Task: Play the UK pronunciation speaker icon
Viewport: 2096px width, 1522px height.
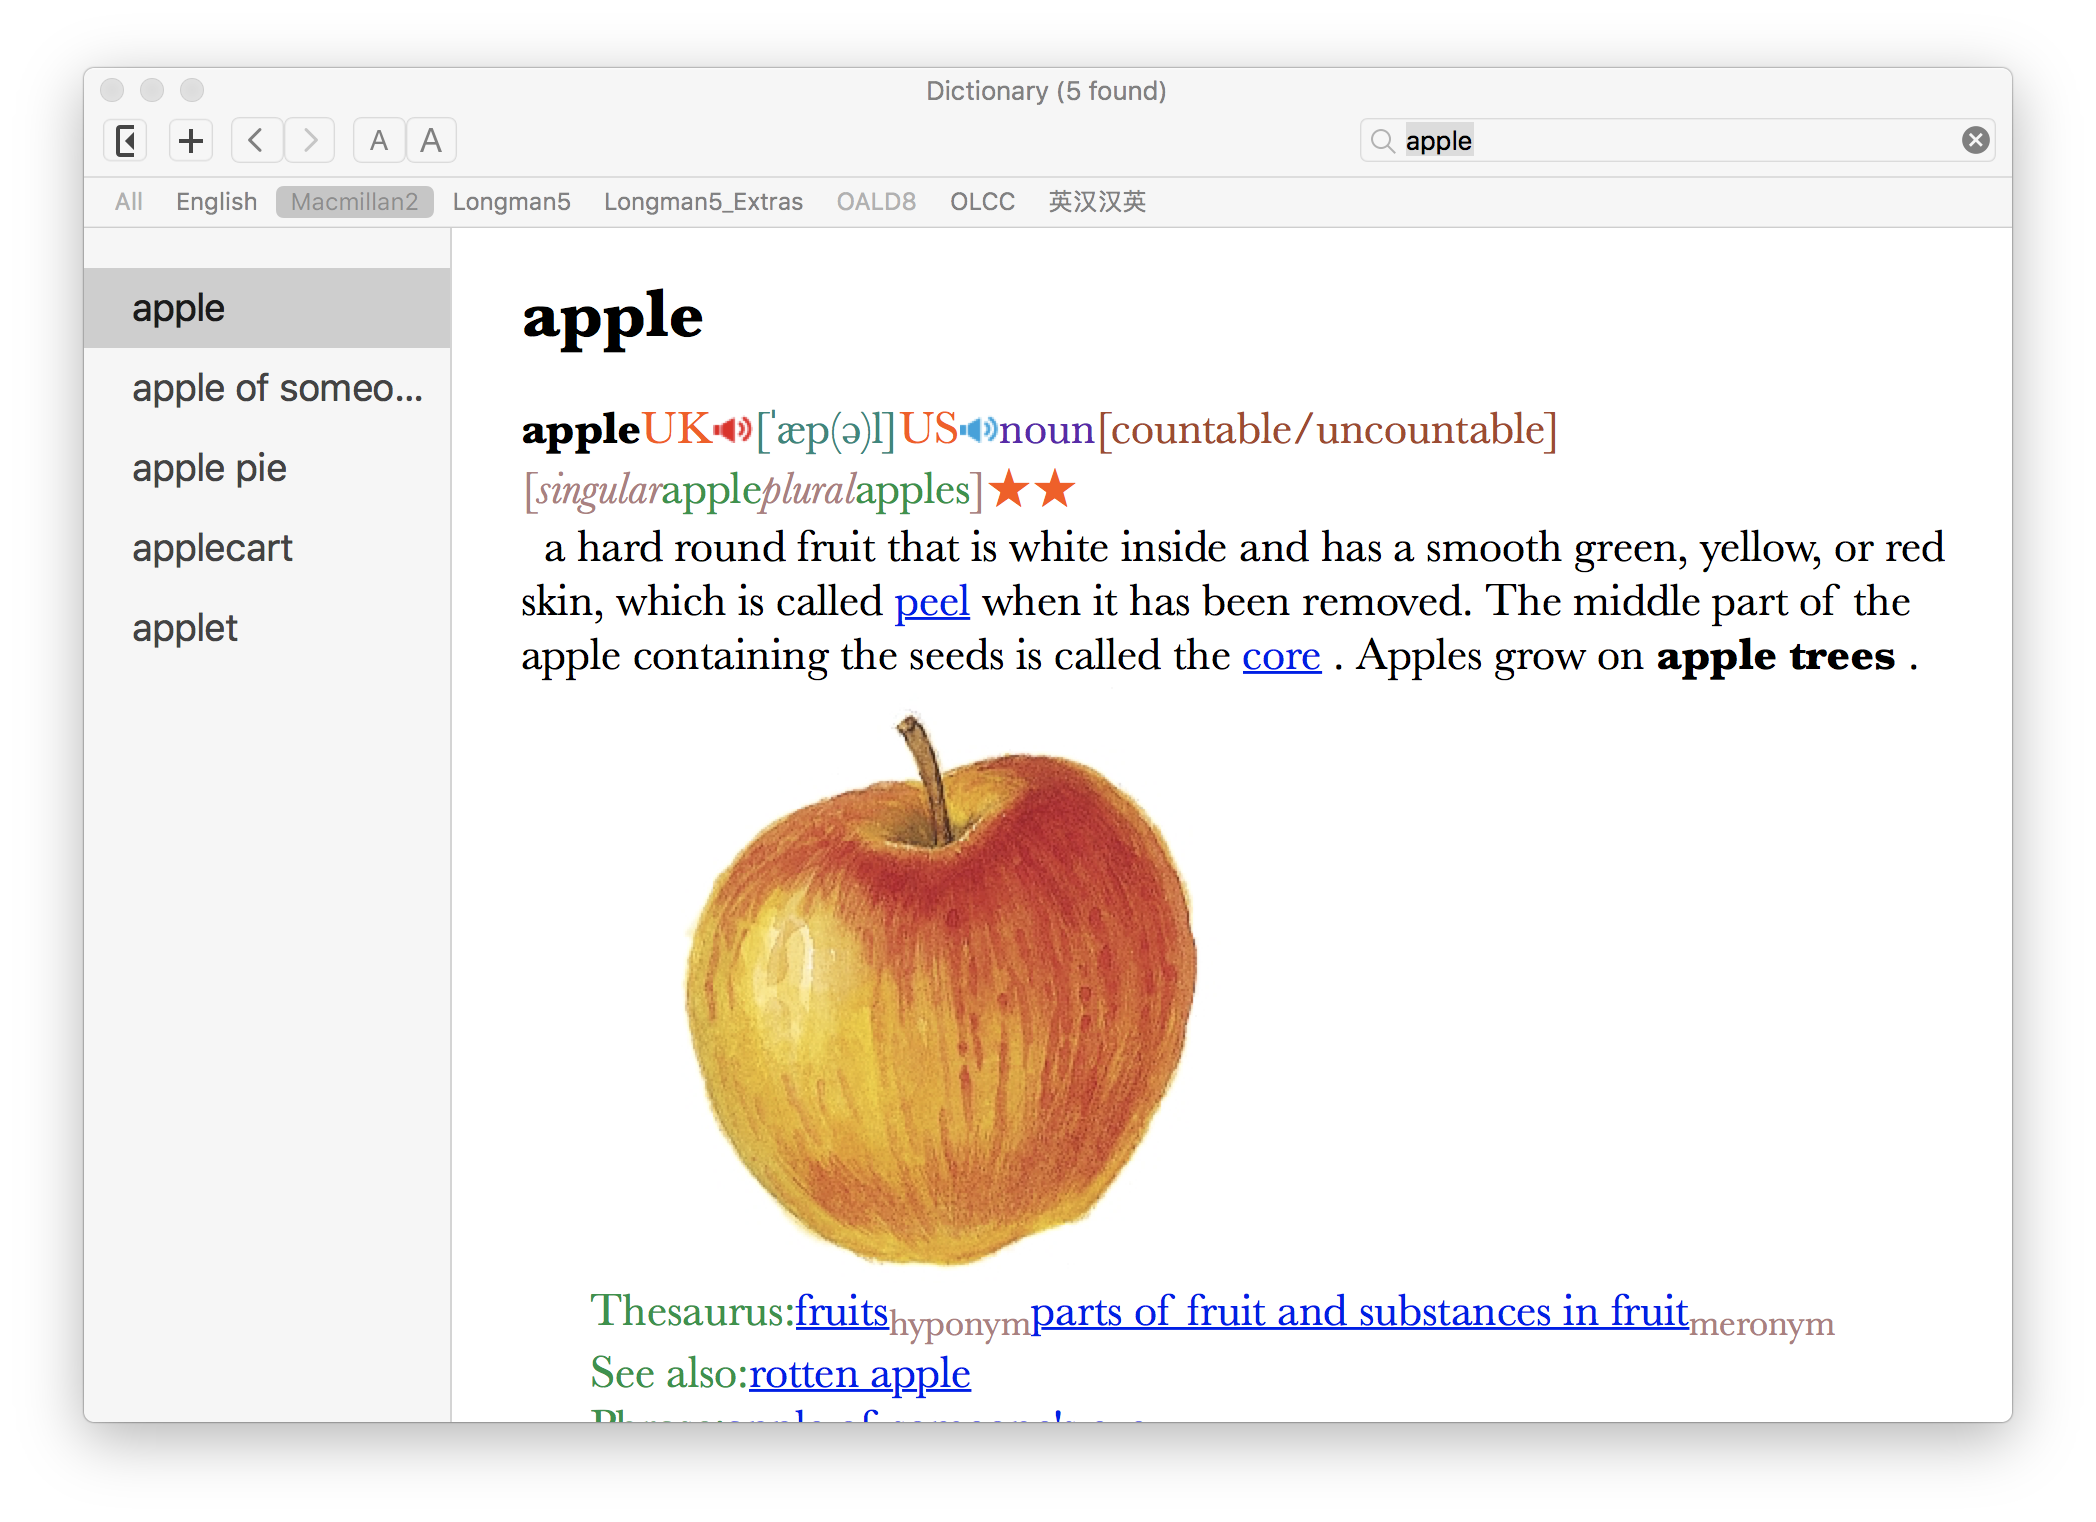Action: coord(733,430)
